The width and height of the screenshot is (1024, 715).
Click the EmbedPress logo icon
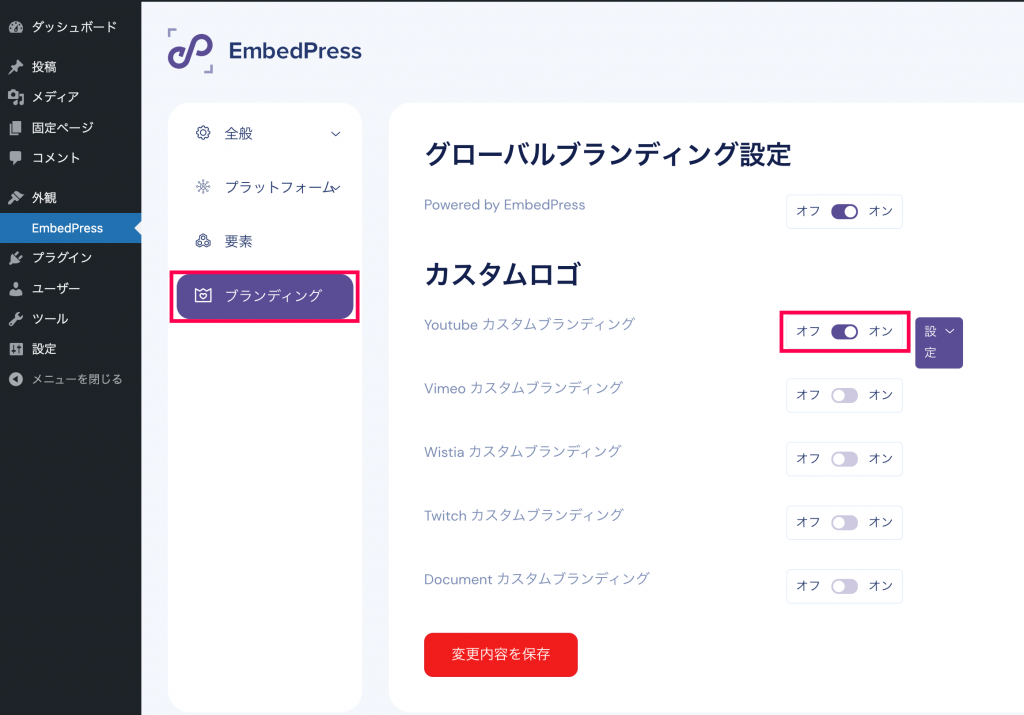point(190,51)
